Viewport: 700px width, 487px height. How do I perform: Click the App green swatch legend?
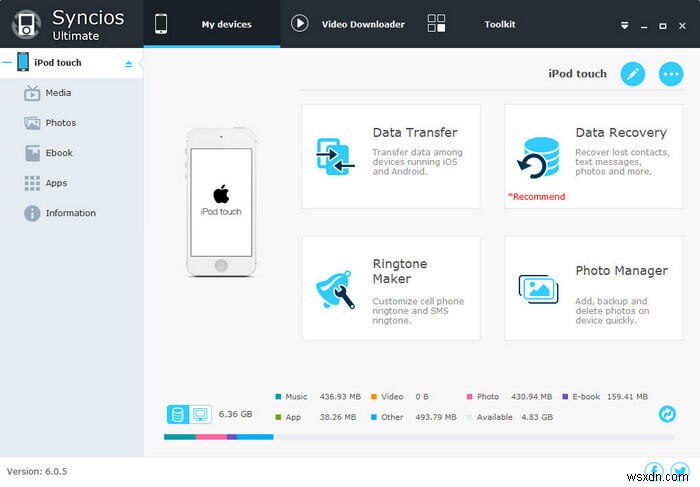click(279, 417)
